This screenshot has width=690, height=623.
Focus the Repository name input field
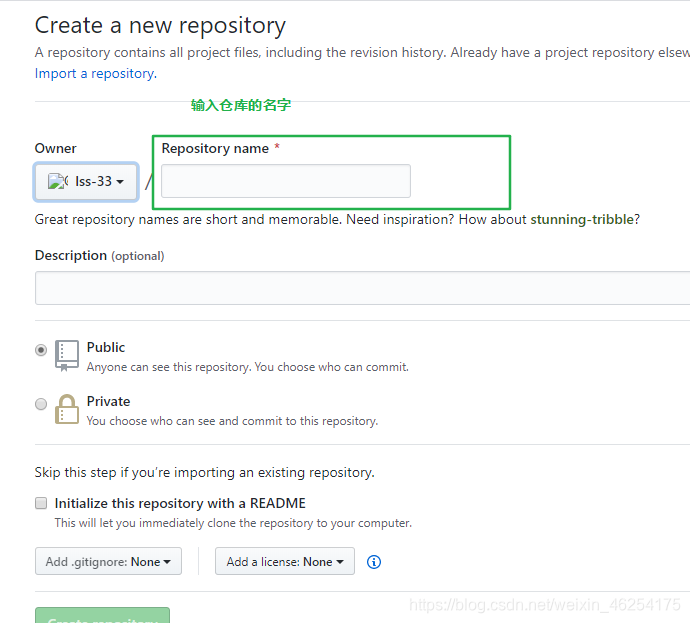click(286, 181)
